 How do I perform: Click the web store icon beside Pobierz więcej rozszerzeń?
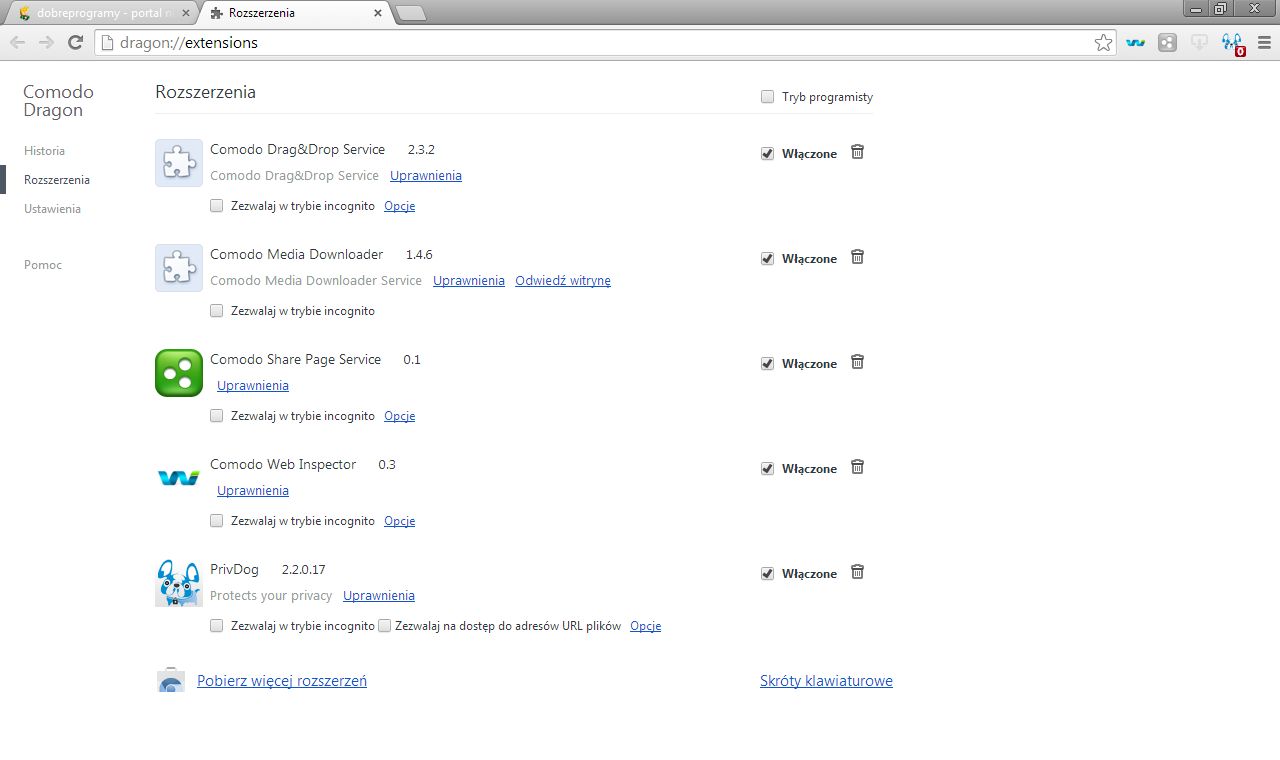[171, 680]
